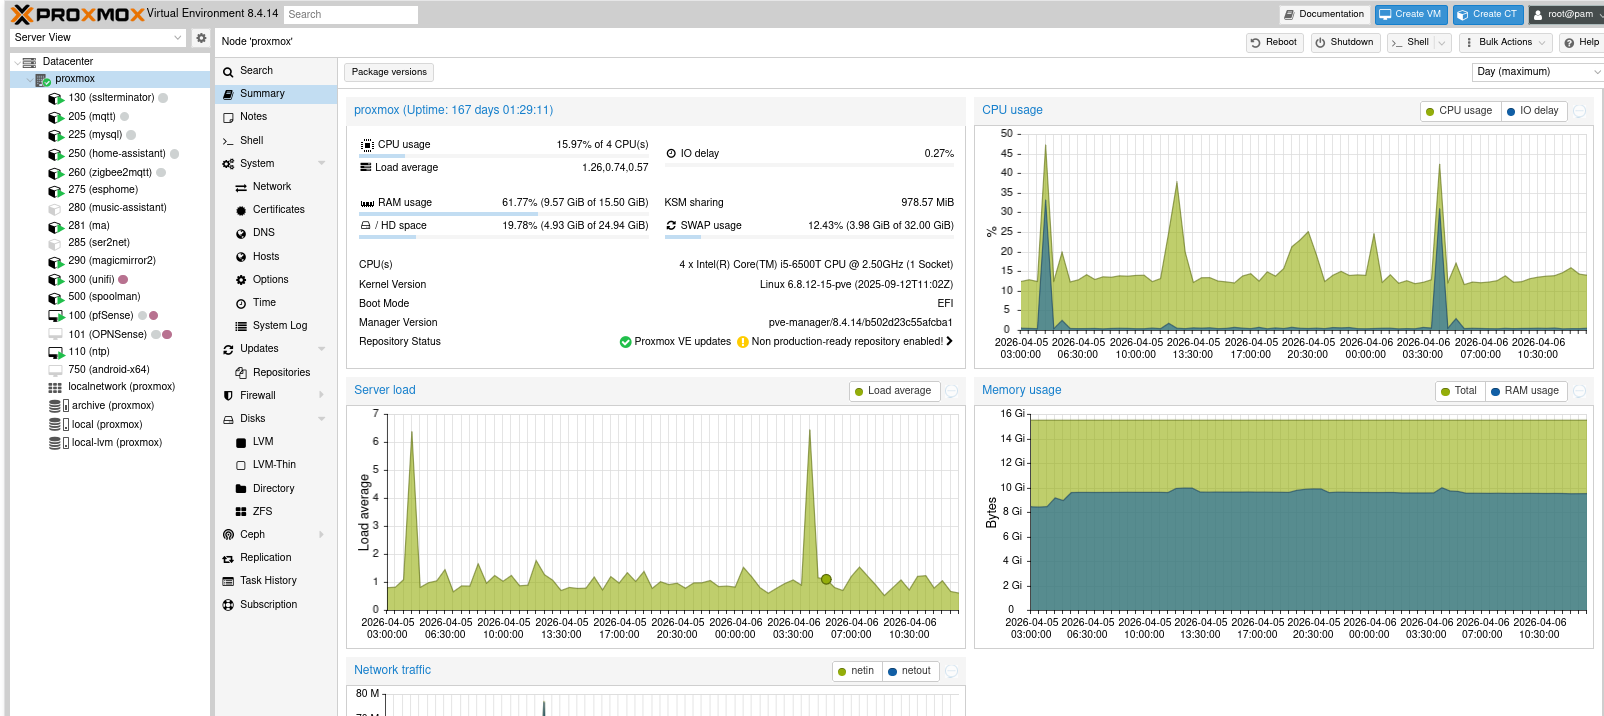1604x716 pixels.
Task: Toggle IO delay series in CPU chart
Action: pyautogui.click(x=1532, y=111)
